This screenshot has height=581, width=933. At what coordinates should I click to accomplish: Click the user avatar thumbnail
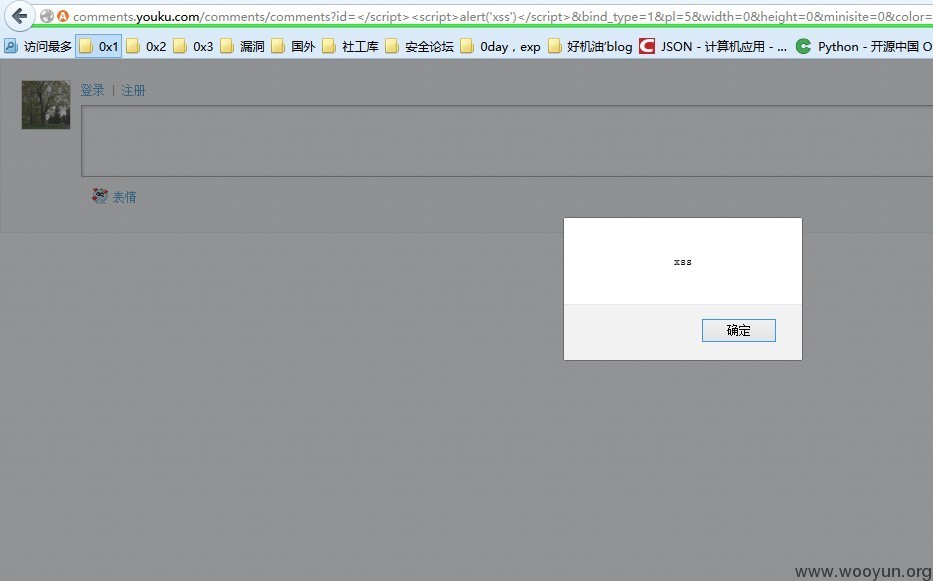click(46, 105)
